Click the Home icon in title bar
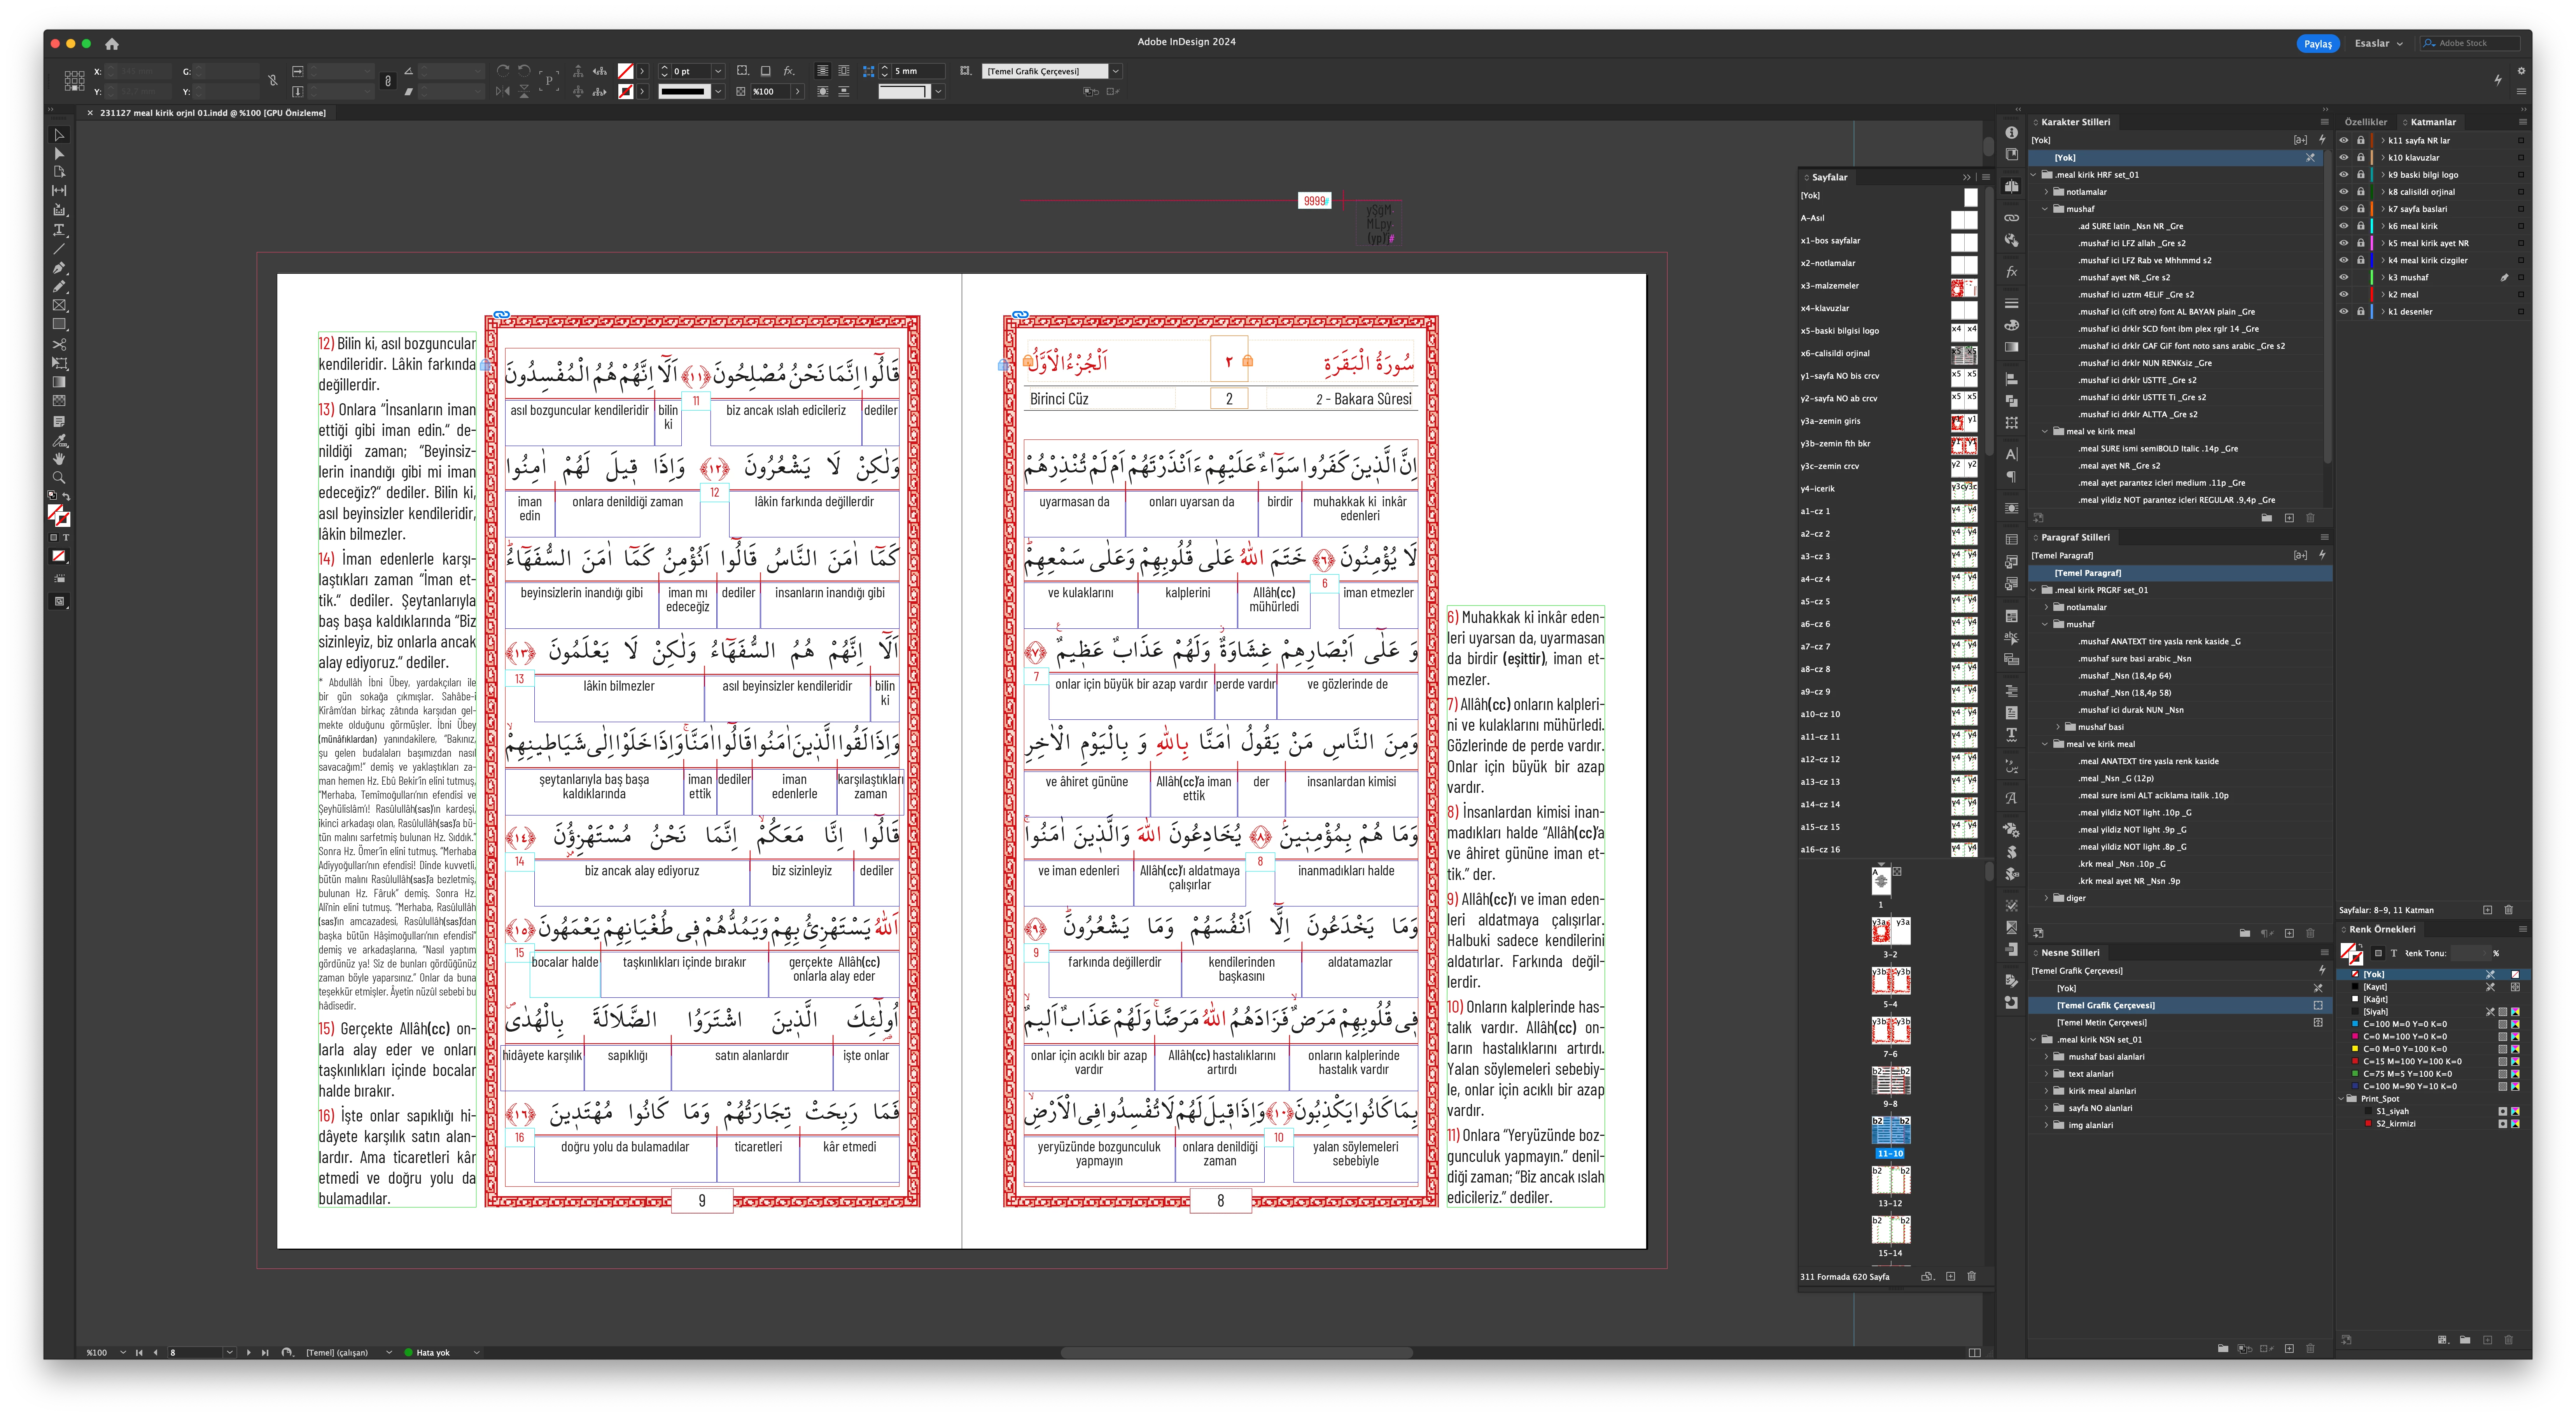 click(112, 44)
